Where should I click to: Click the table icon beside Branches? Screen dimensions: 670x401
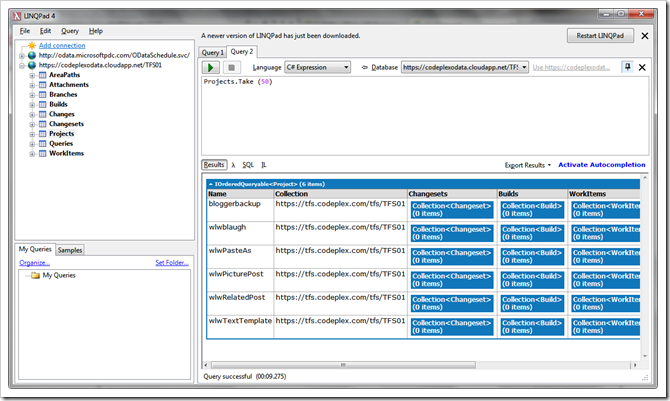(x=42, y=94)
